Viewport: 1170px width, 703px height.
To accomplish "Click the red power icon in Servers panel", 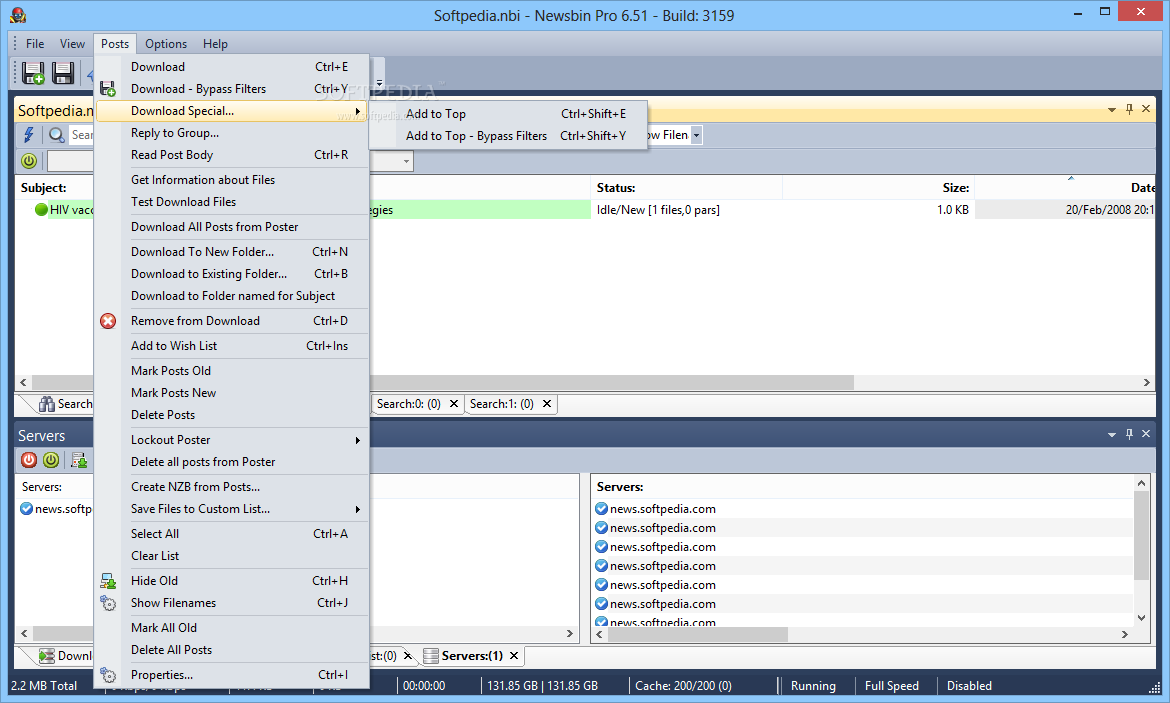I will click(x=29, y=460).
